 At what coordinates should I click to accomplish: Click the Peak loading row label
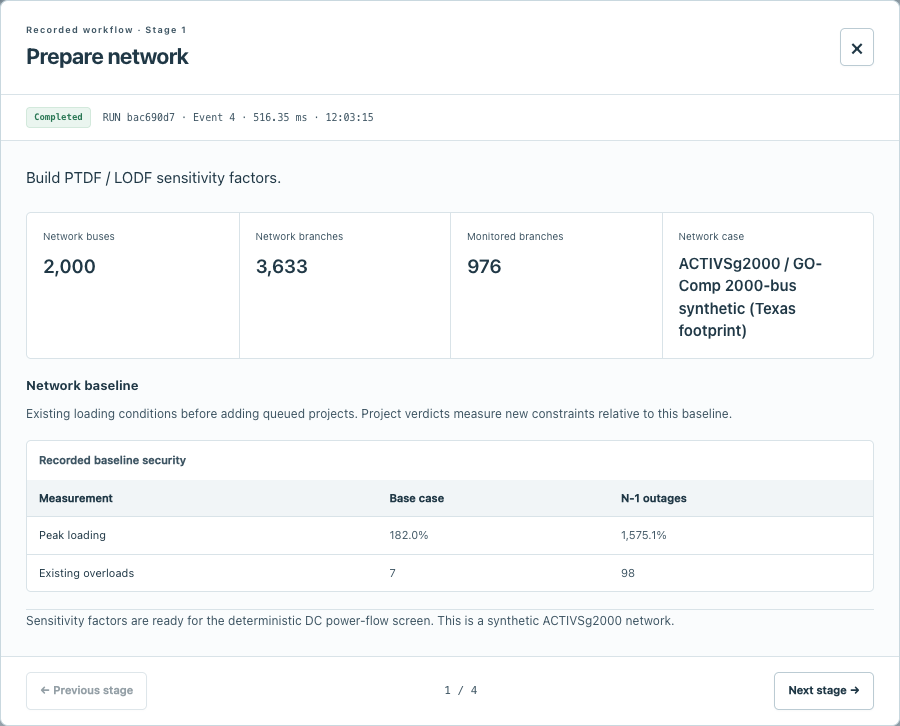pos(72,535)
